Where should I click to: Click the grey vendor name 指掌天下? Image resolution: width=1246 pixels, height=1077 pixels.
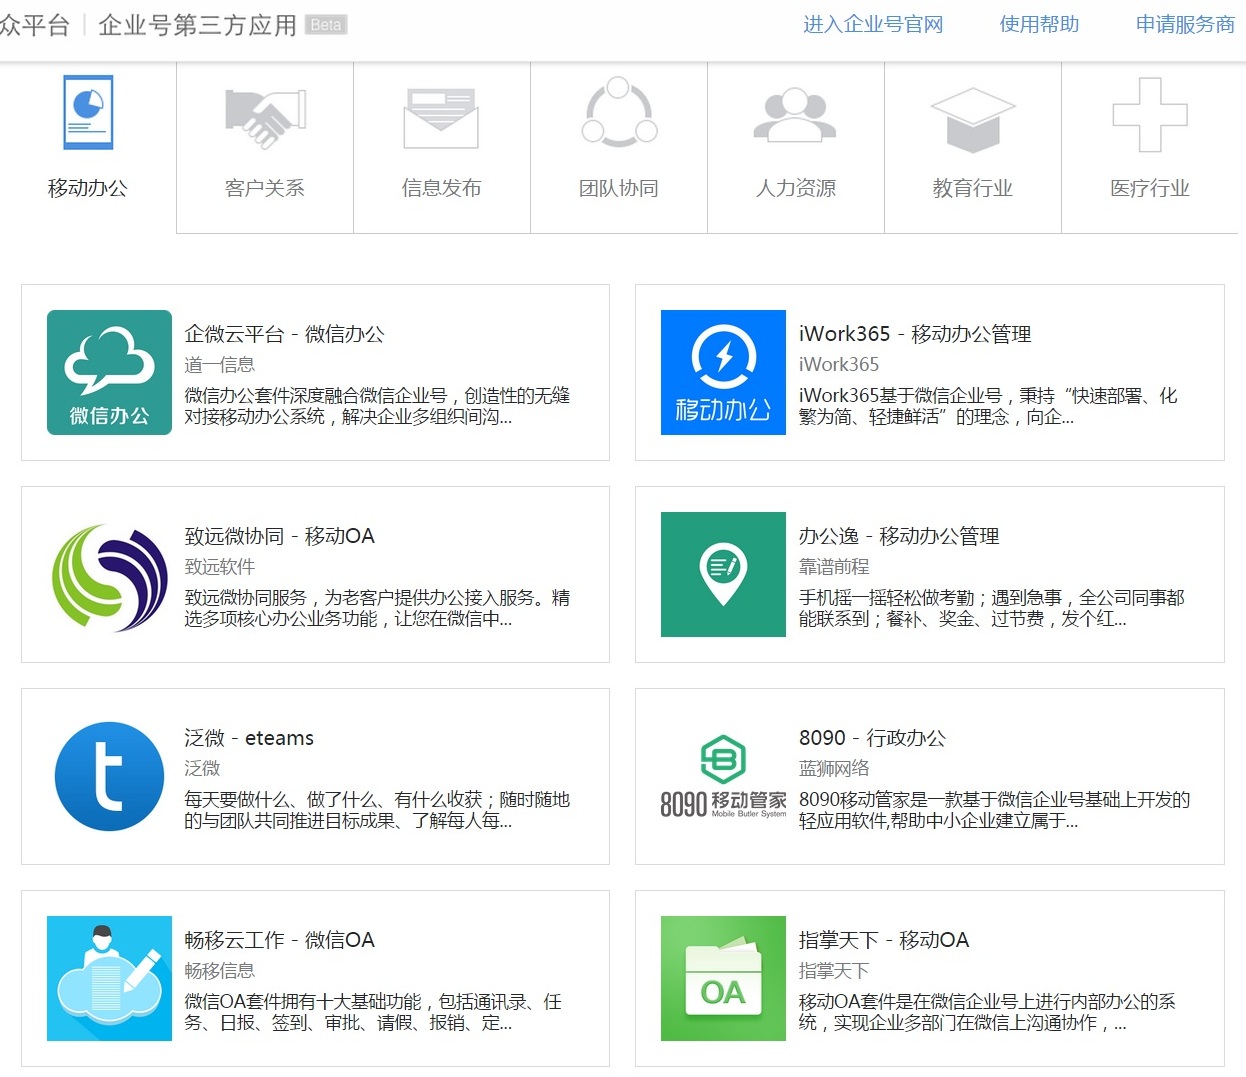click(x=834, y=971)
